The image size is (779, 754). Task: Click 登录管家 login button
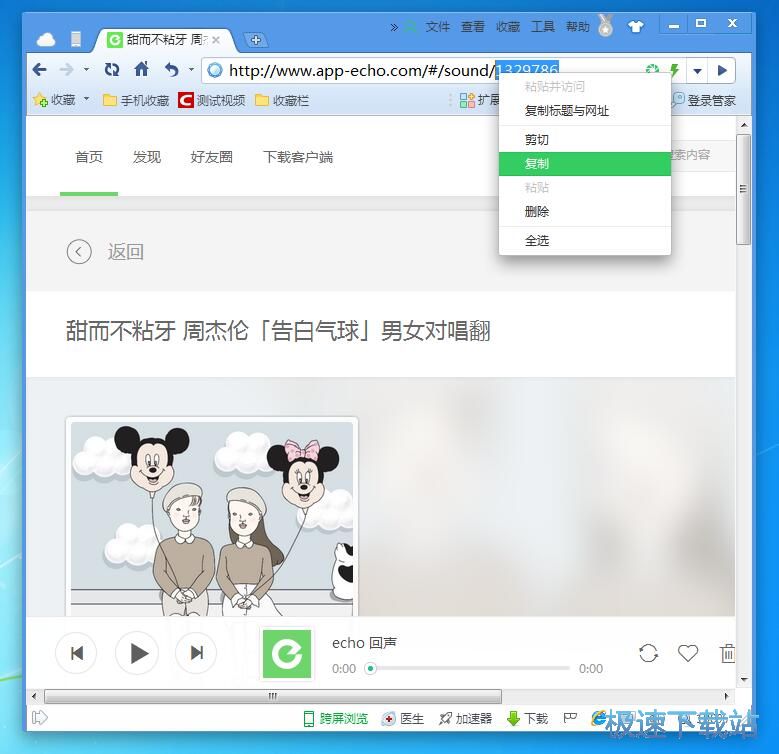pos(703,100)
